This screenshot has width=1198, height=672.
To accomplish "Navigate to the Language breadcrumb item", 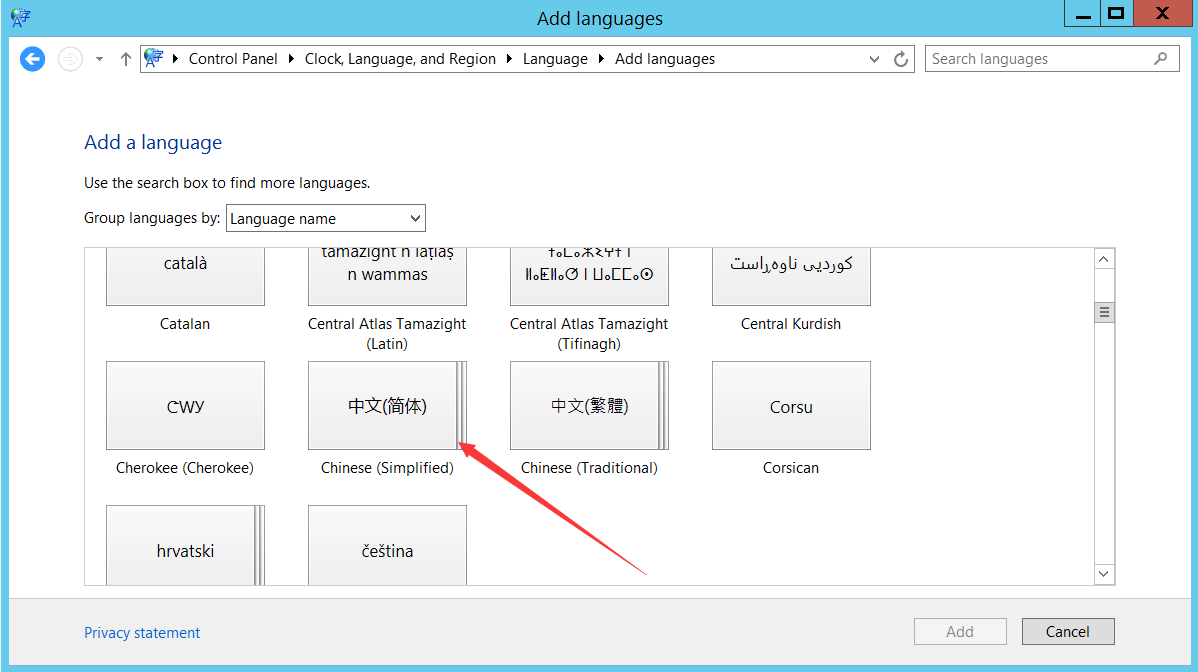I will (x=555, y=59).
